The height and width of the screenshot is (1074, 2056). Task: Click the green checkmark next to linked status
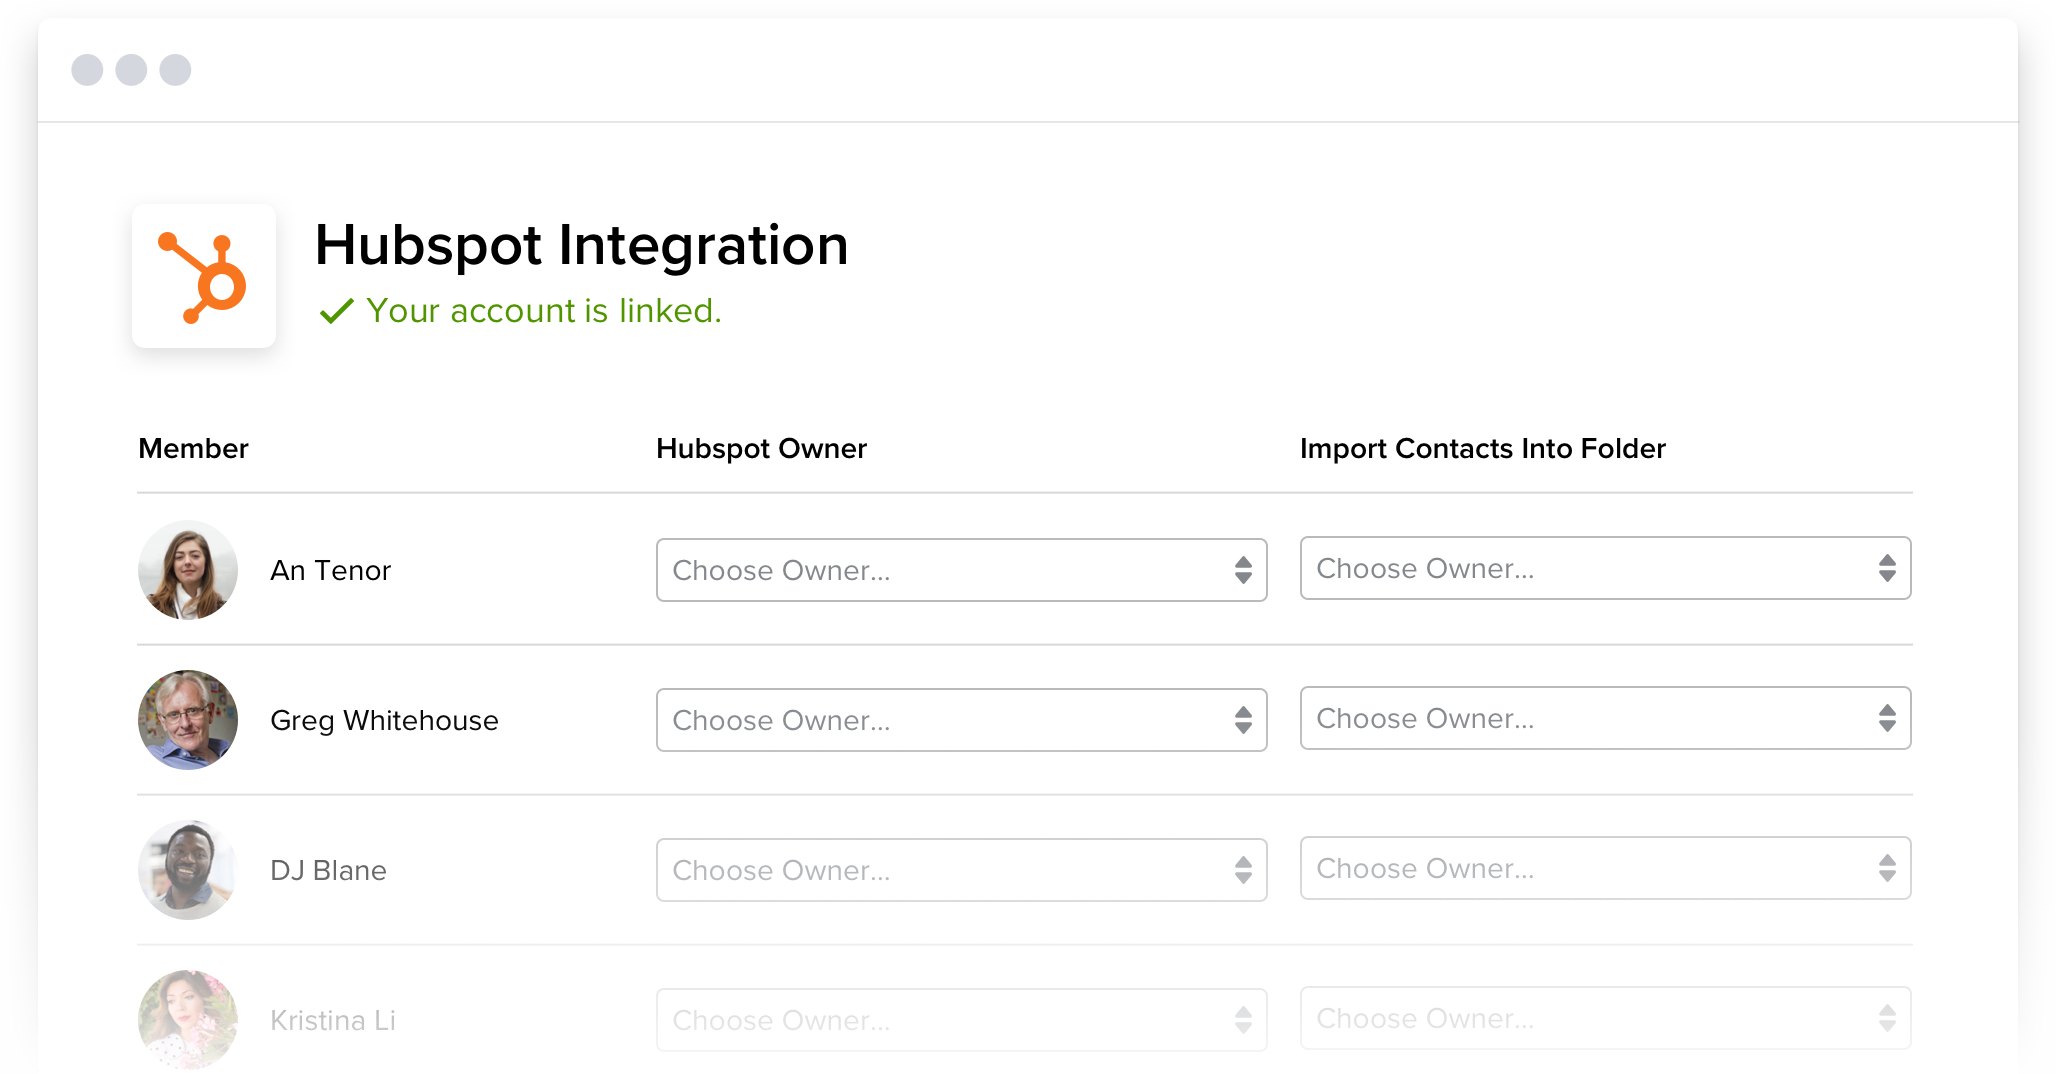[x=337, y=311]
